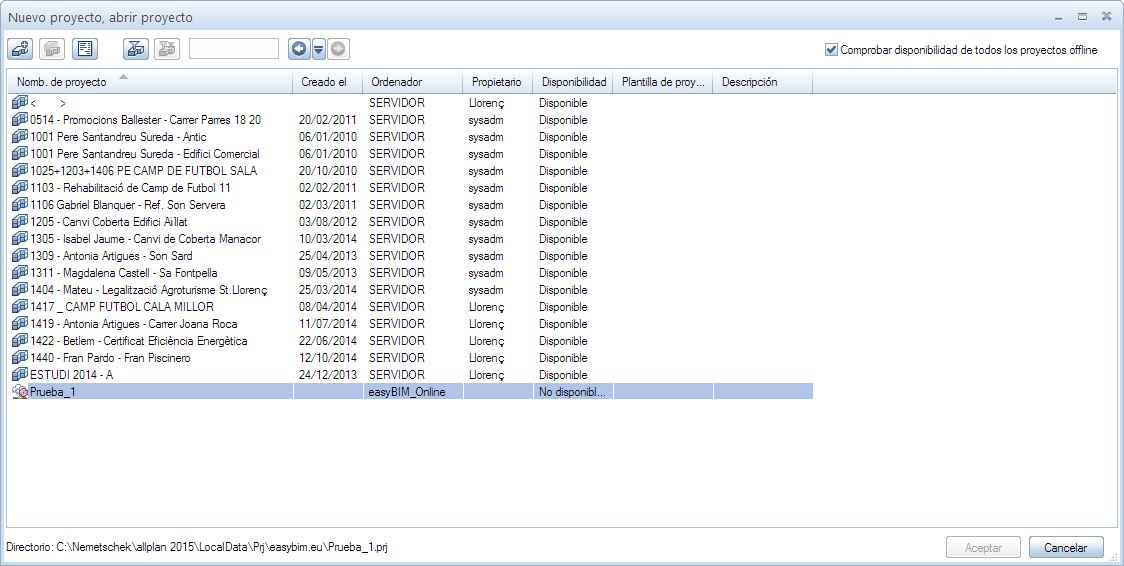Click the icon of 1440 - Fran Pardo project
Screen dimensions: 1124x566
coord(20,358)
